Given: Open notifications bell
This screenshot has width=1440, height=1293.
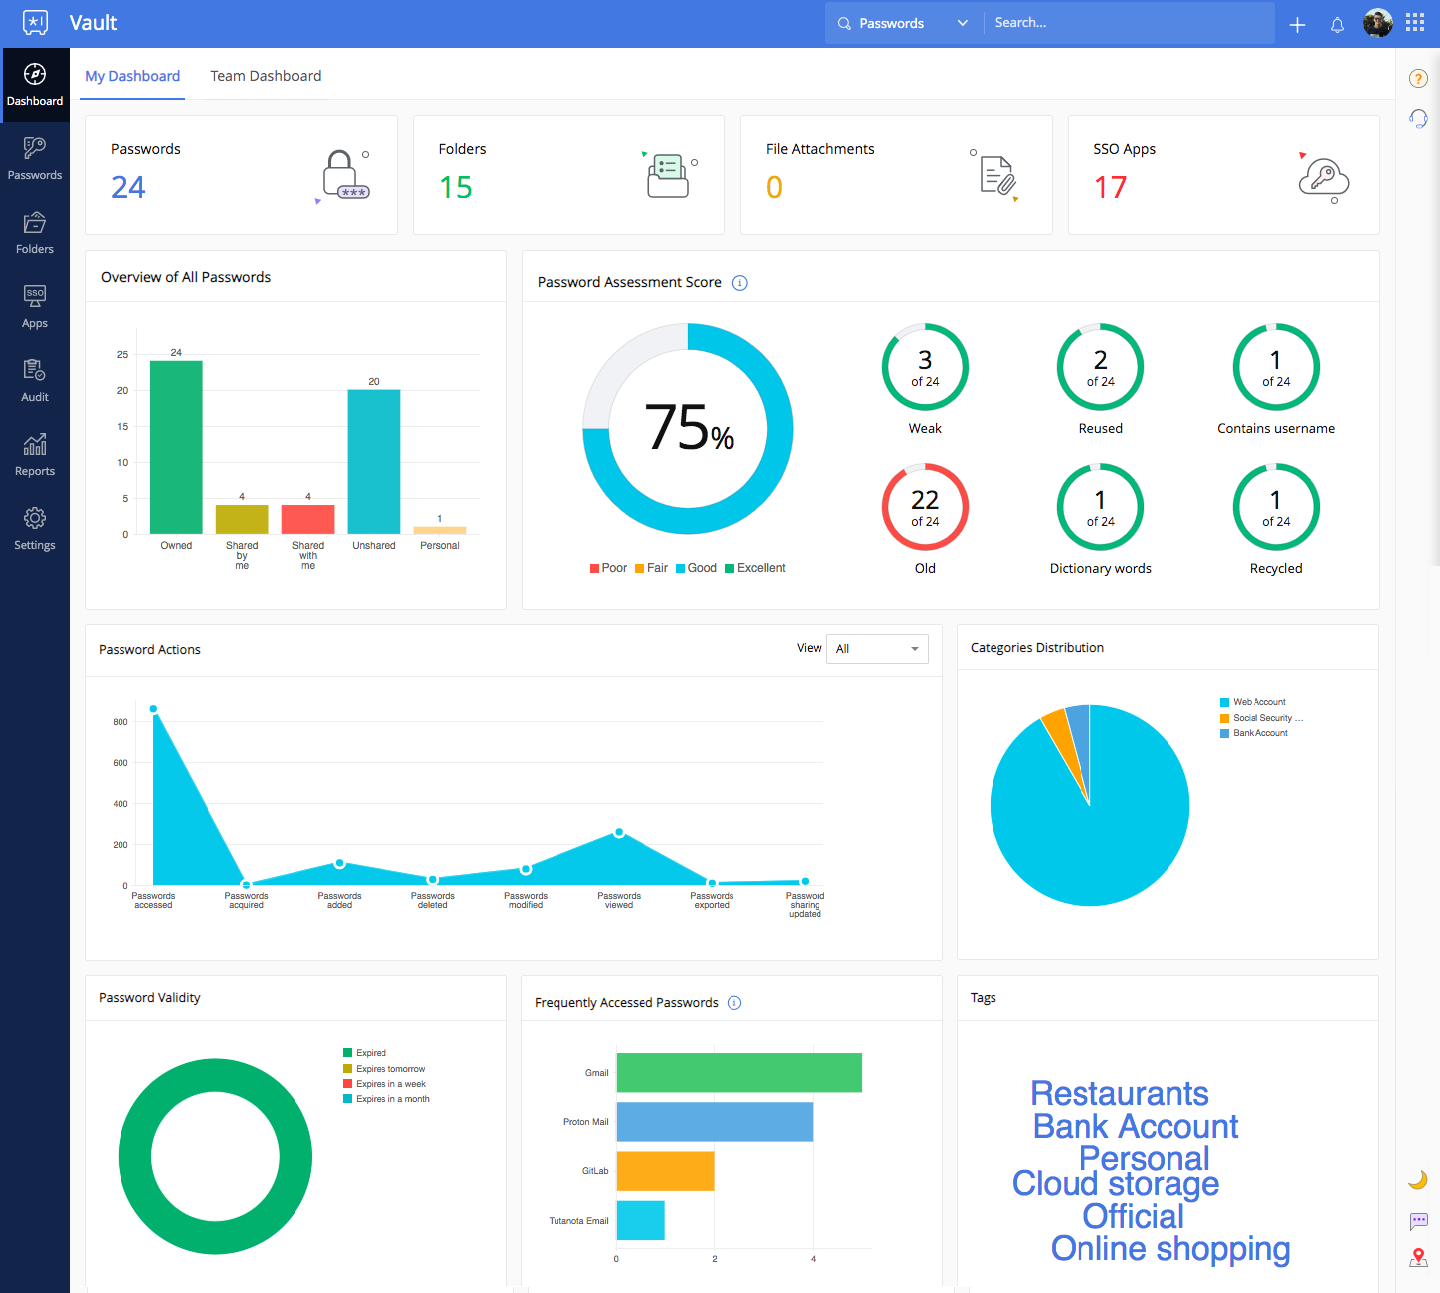Looking at the screenshot, I should click(1337, 24).
